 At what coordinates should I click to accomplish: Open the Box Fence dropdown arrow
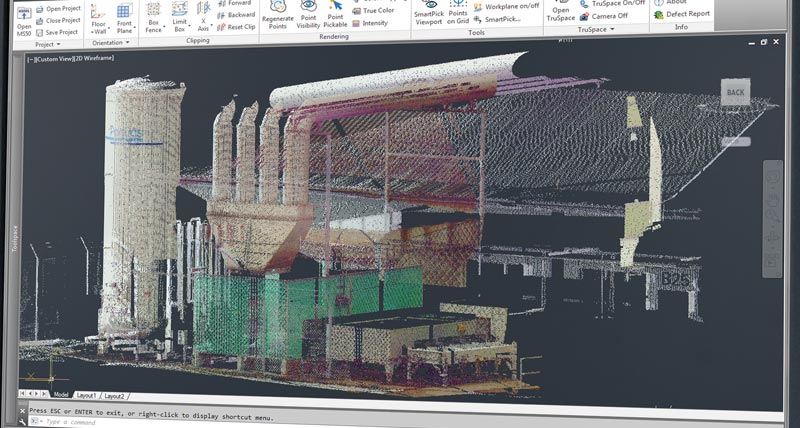(164, 26)
